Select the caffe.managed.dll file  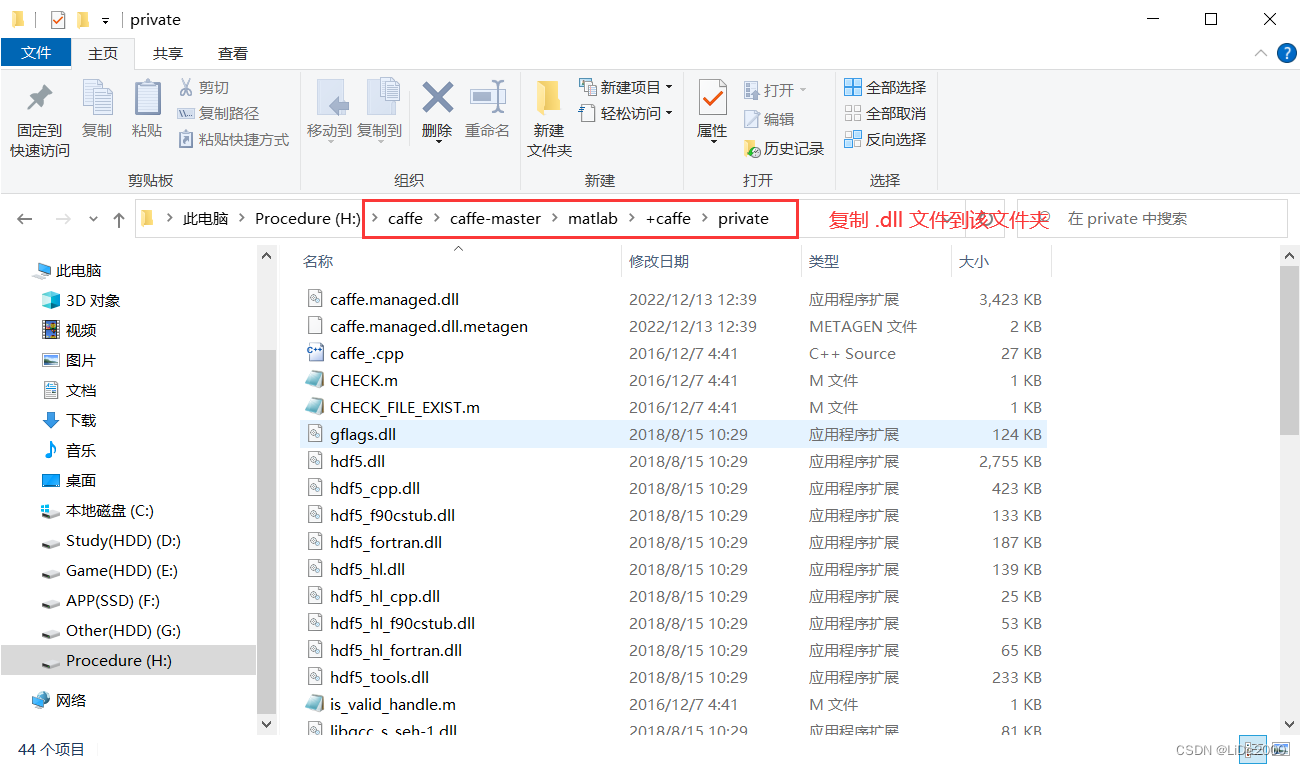(675, 300)
